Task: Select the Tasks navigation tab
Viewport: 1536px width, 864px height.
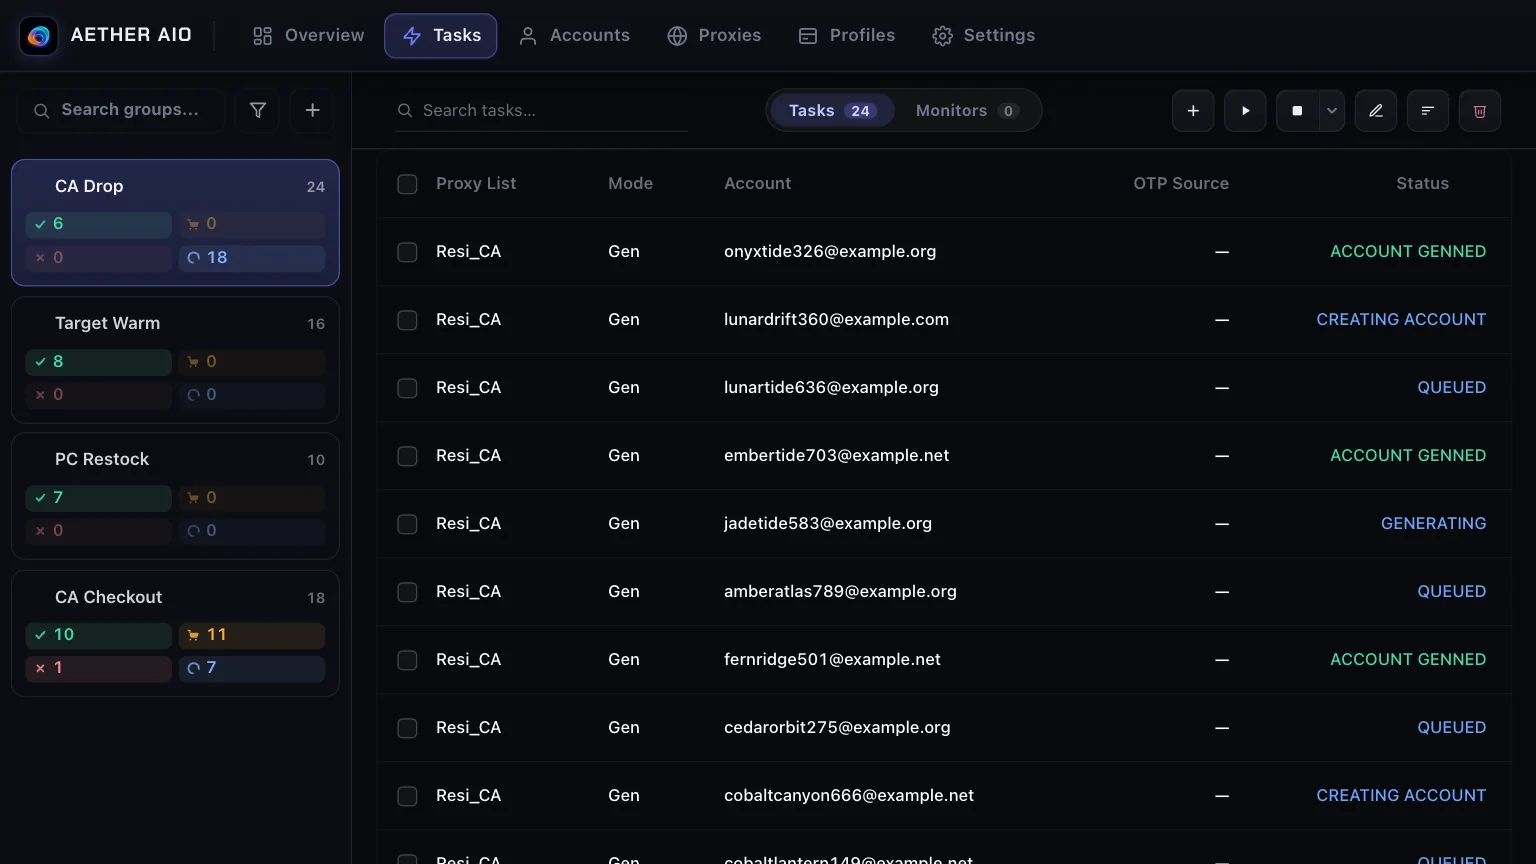Action: coord(441,36)
